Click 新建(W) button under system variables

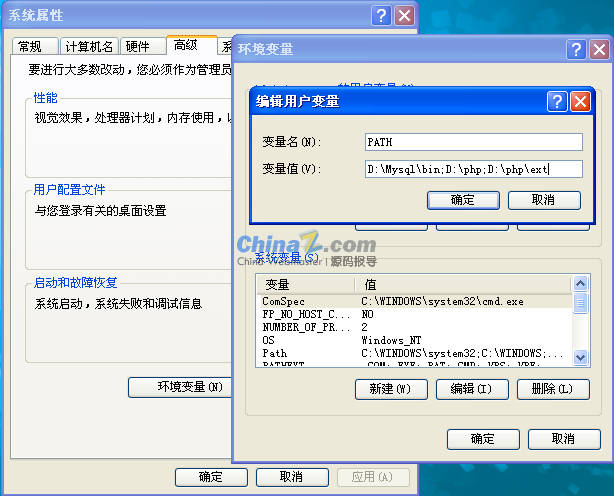tap(391, 389)
